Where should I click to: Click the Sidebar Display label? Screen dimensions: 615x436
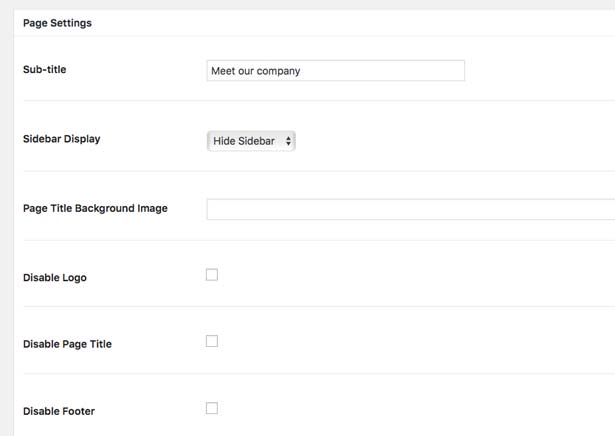[x=62, y=139]
